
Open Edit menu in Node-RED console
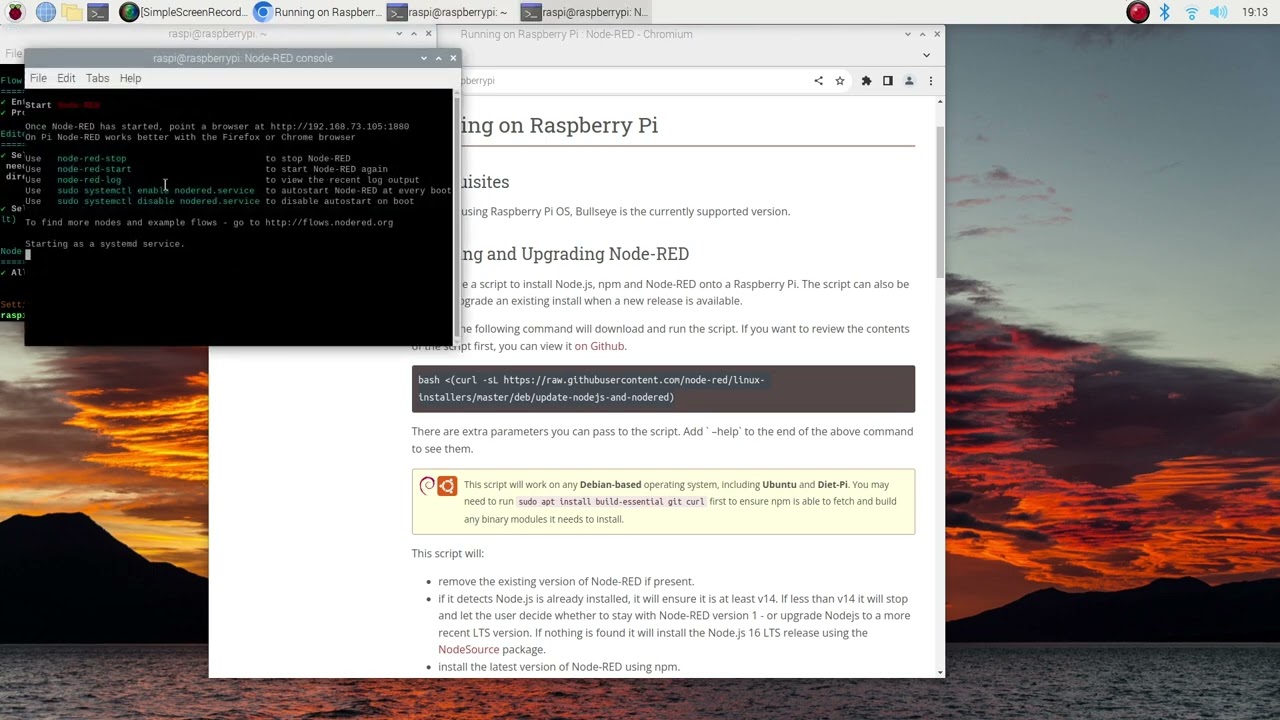click(x=66, y=78)
